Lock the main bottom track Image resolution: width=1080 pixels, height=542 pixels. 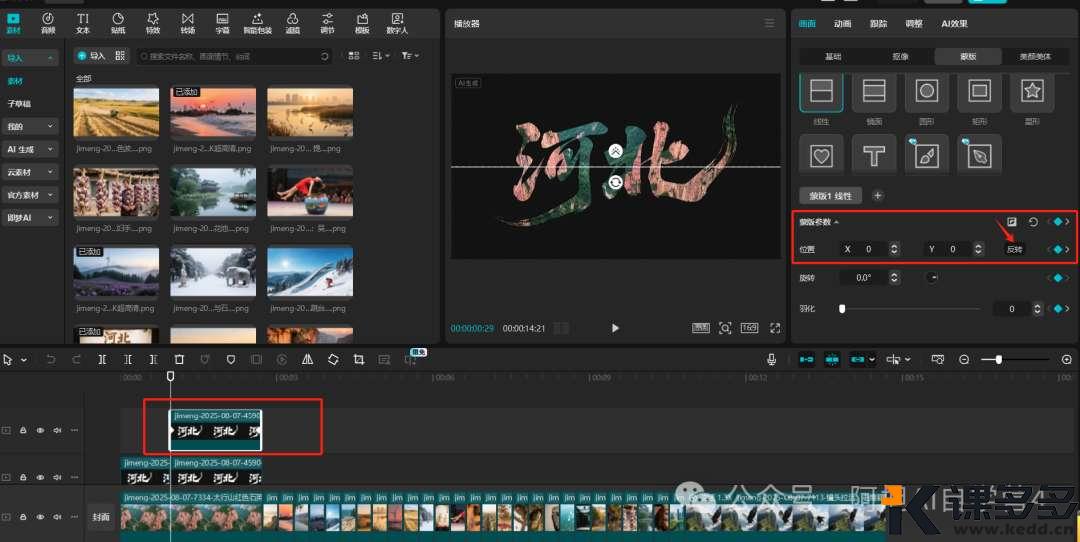23,517
